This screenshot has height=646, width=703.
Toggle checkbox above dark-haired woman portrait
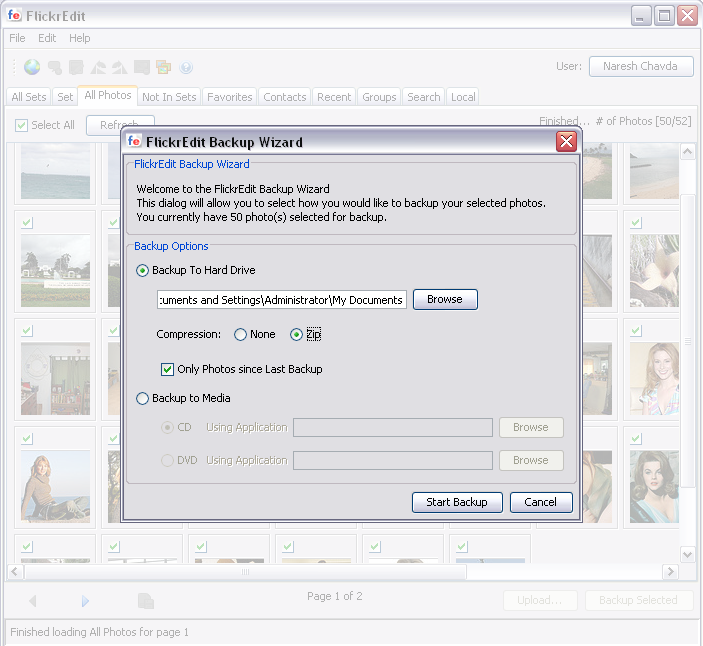point(636,438)
